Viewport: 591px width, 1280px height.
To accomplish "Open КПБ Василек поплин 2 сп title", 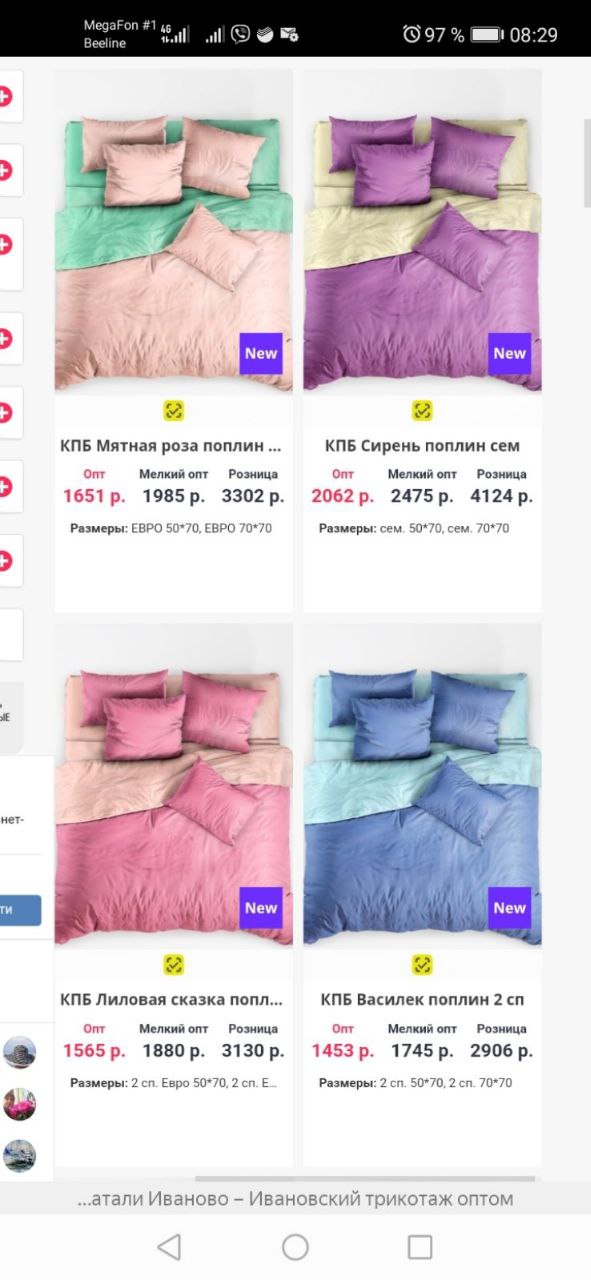I will point(422,999).
